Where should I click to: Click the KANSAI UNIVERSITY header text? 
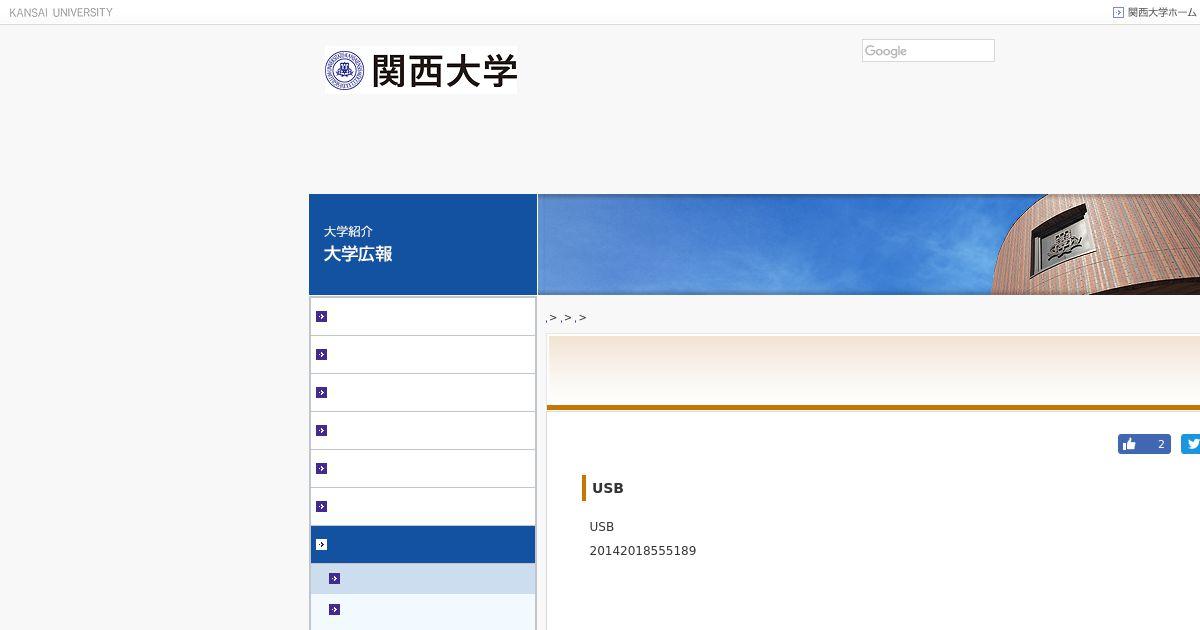[61, 13]
